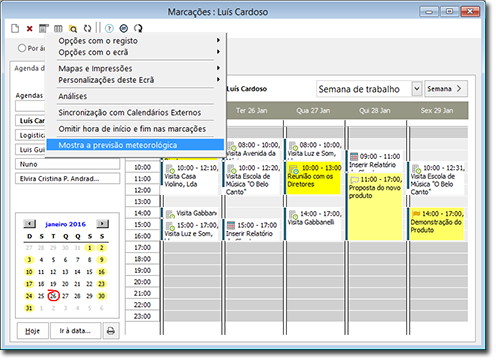Open Wednesday 08:00 Visita Luz e Som

[314, 149]
